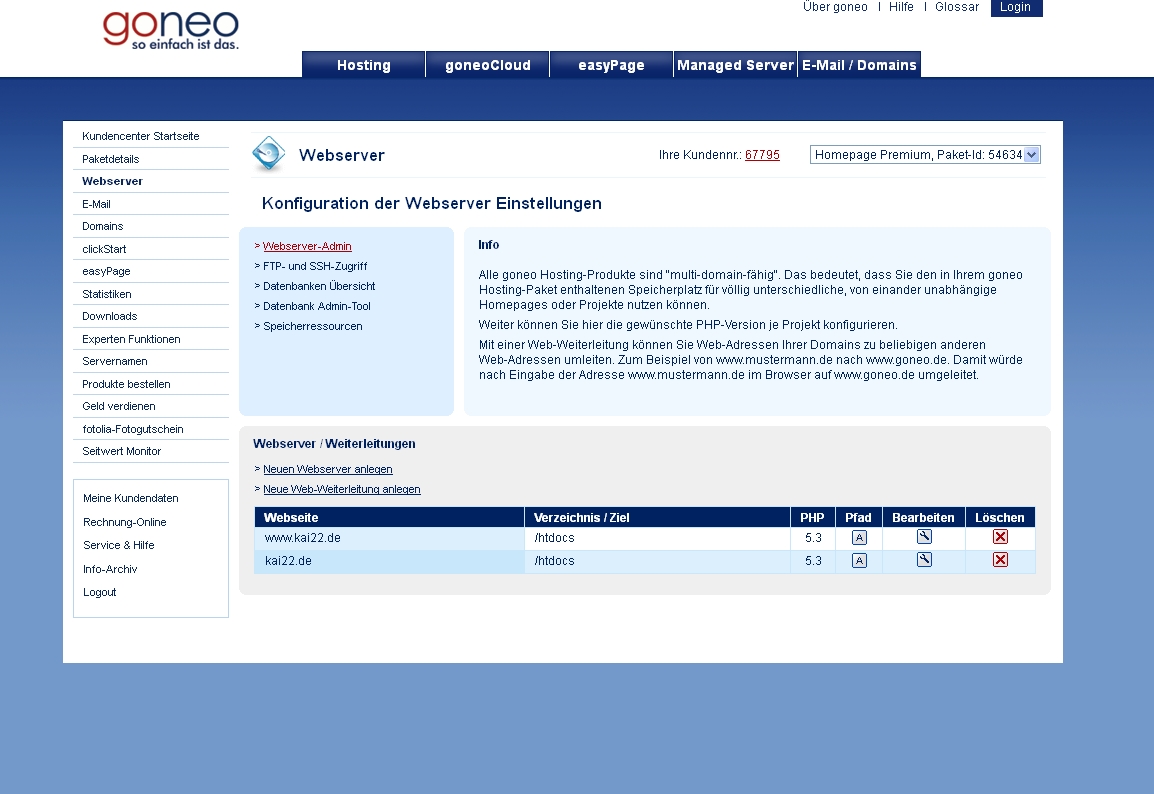The width and height of the screenshot is (1154, 794).
Task: Open easyPage in sidebar
Action: tap(106, 271)
